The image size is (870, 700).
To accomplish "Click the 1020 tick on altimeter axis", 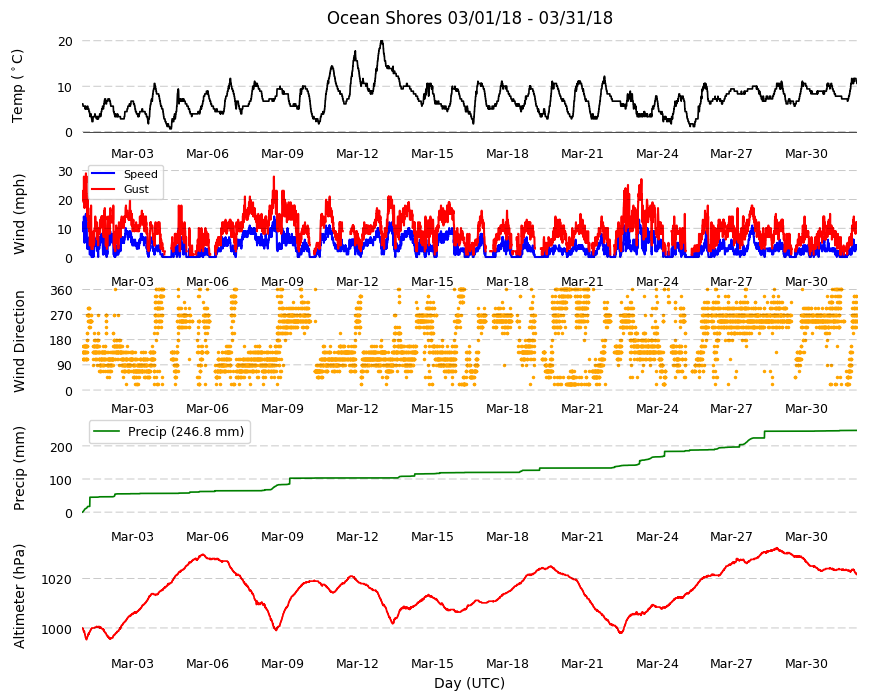I will [57, 580].
